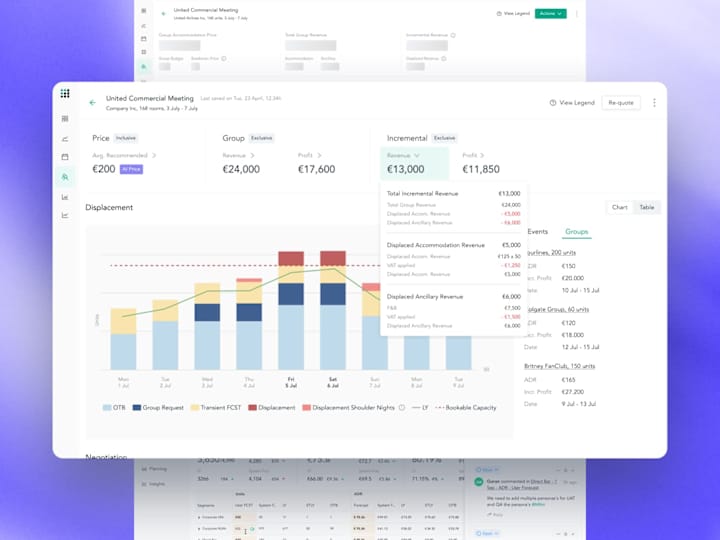The width and height of the screenshot is (720, 540).
Task: Click the Bookable Capacity legend entry
Action: click(465, 408)
